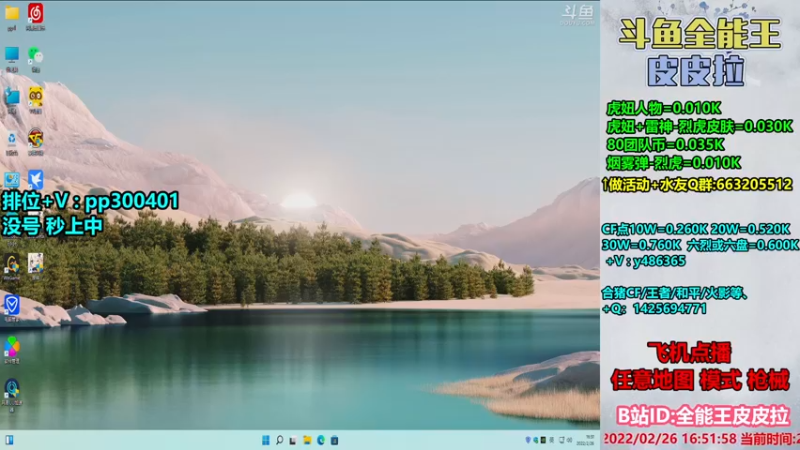800x450 pixels.
Task: Launch NetEase Cloud Music red desktop shortcut
Action: coord(35,13)
